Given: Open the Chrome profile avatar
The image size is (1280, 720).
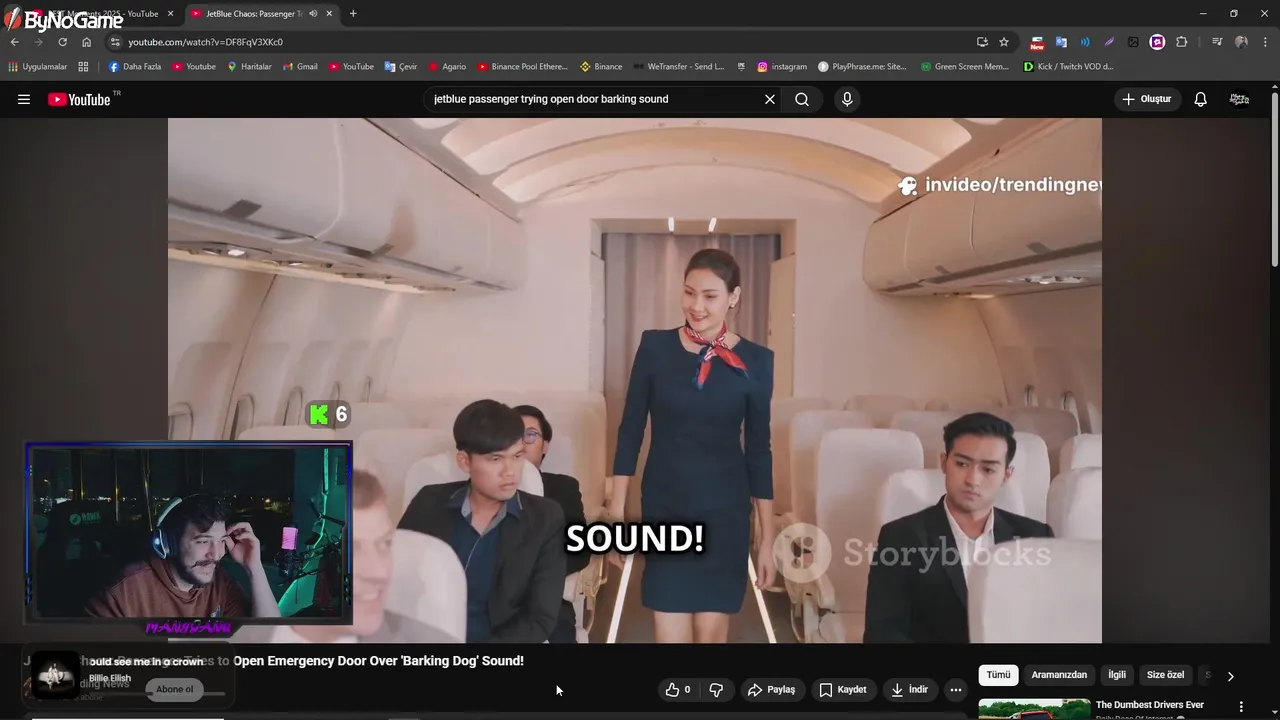Looking at the screenshot, I should click(x=1241, y=42).
